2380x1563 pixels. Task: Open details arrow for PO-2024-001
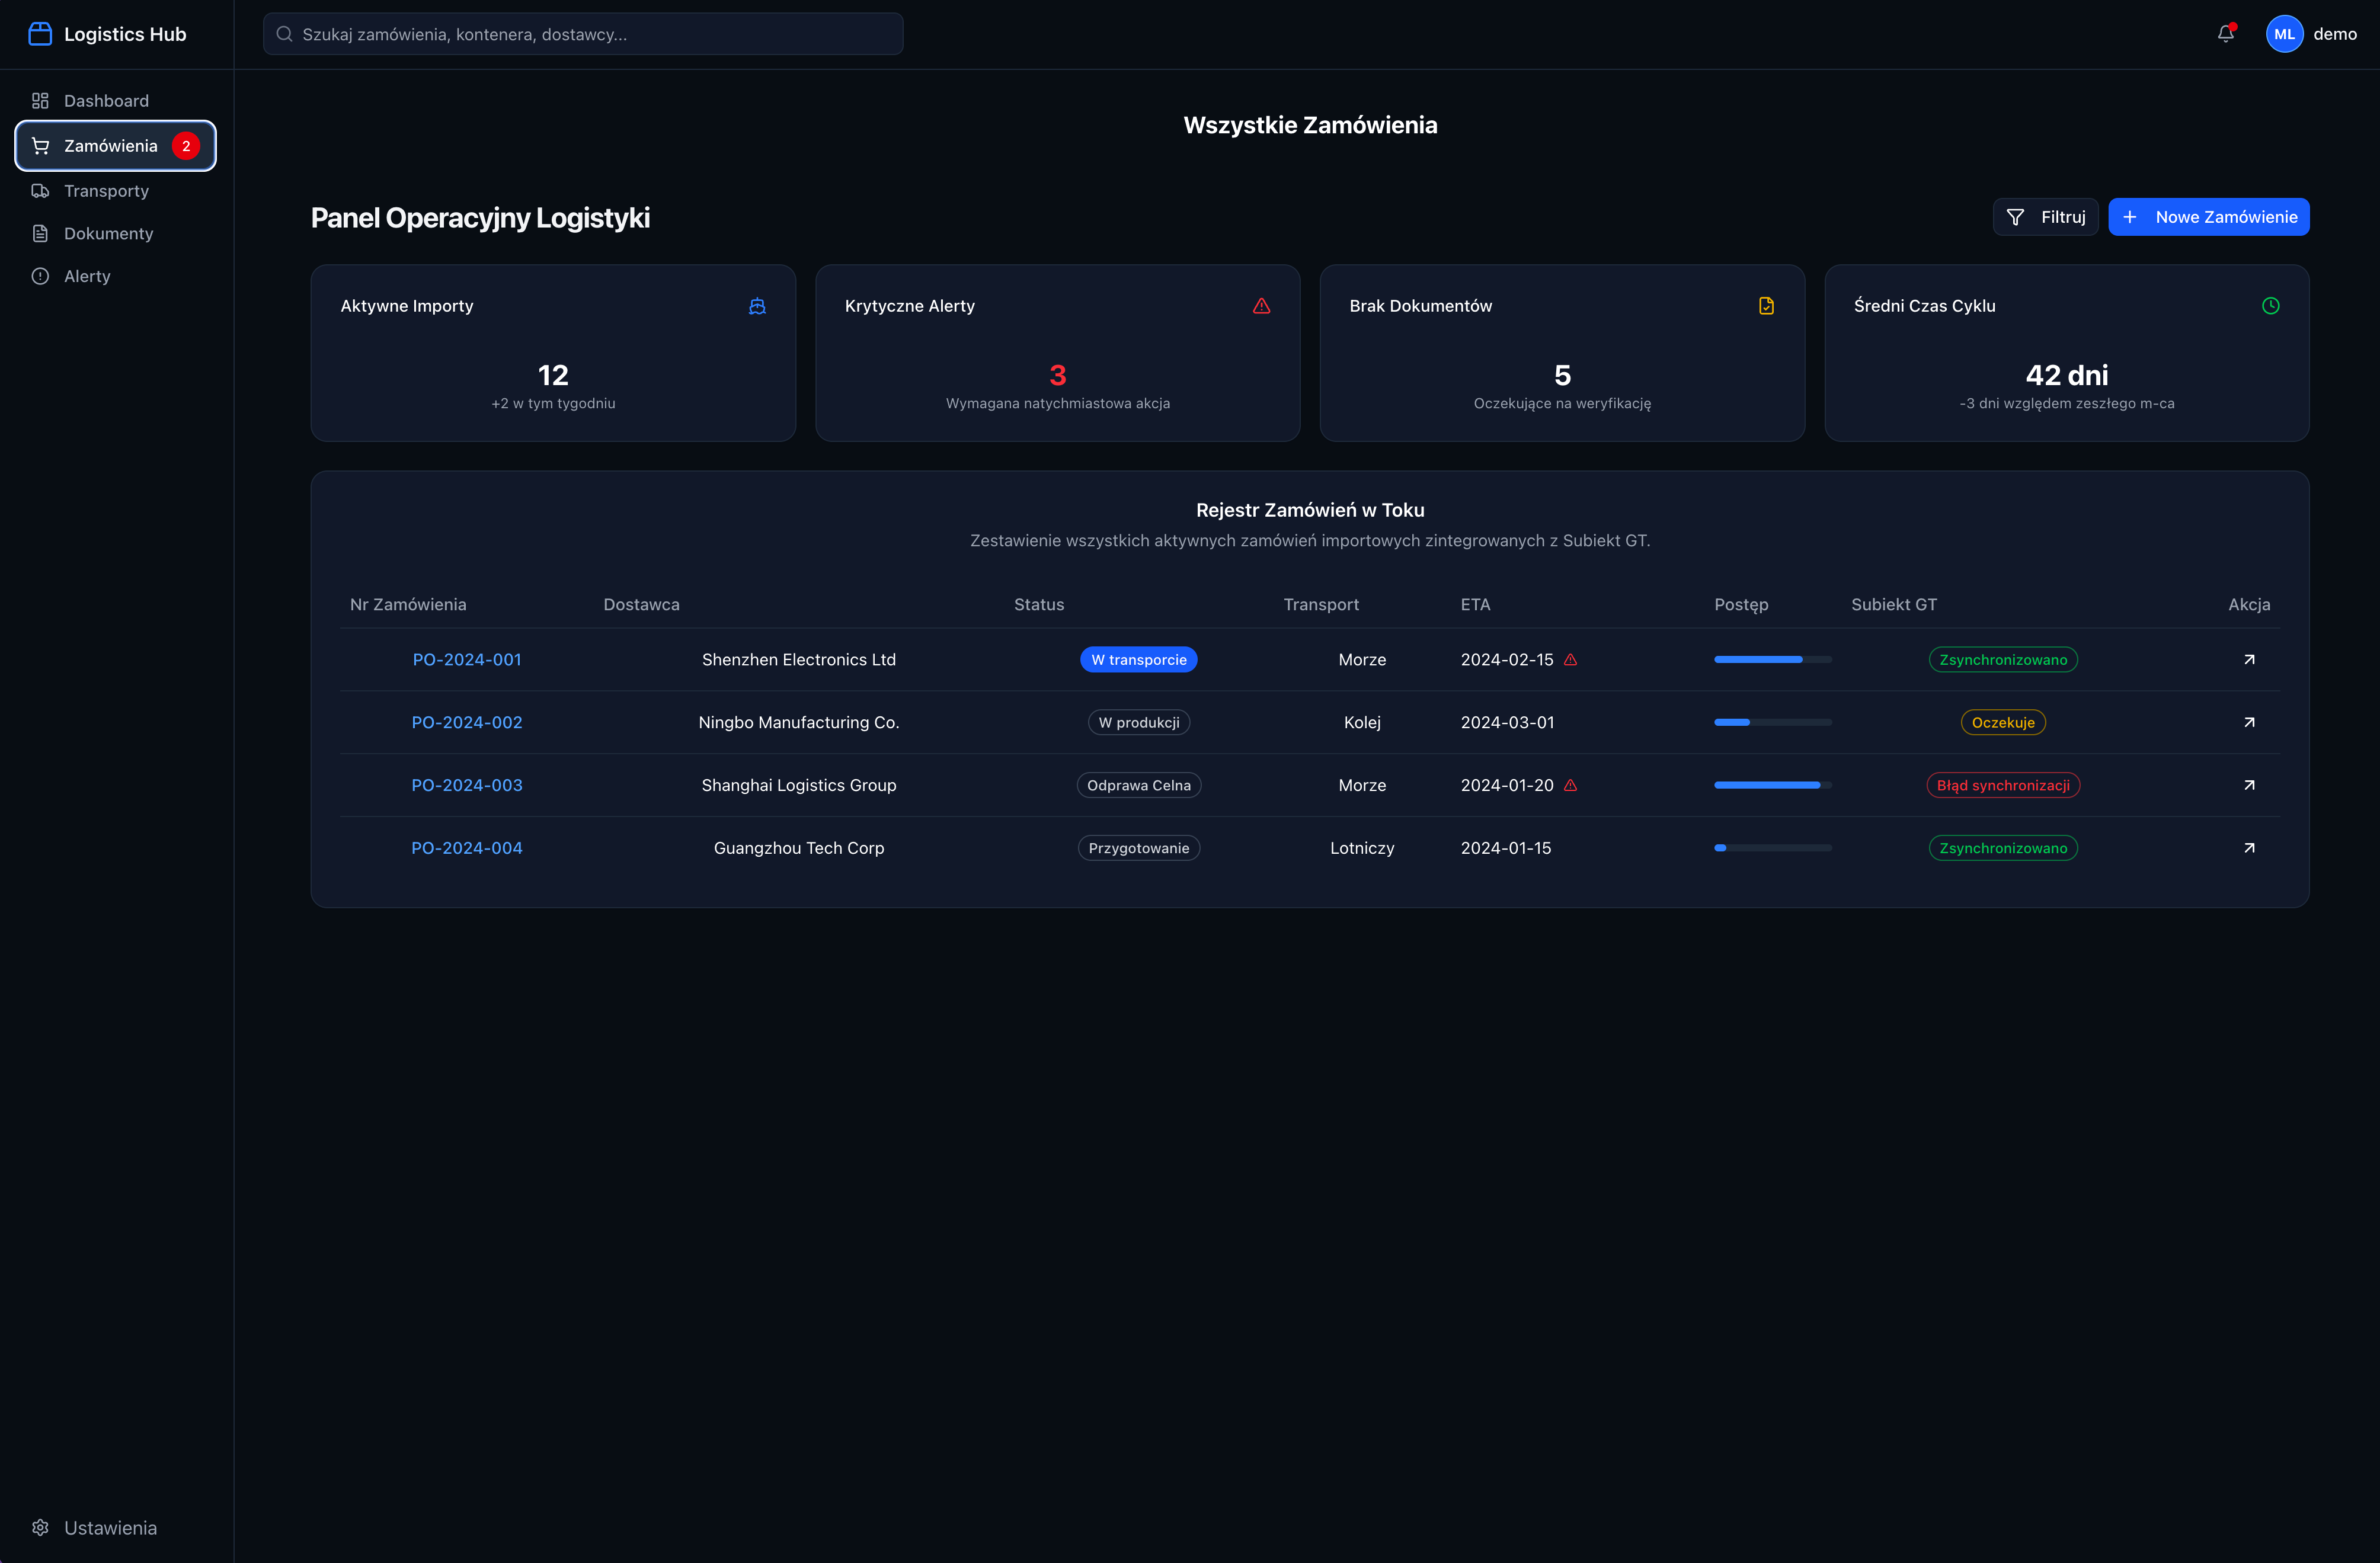coord(2249,659)
